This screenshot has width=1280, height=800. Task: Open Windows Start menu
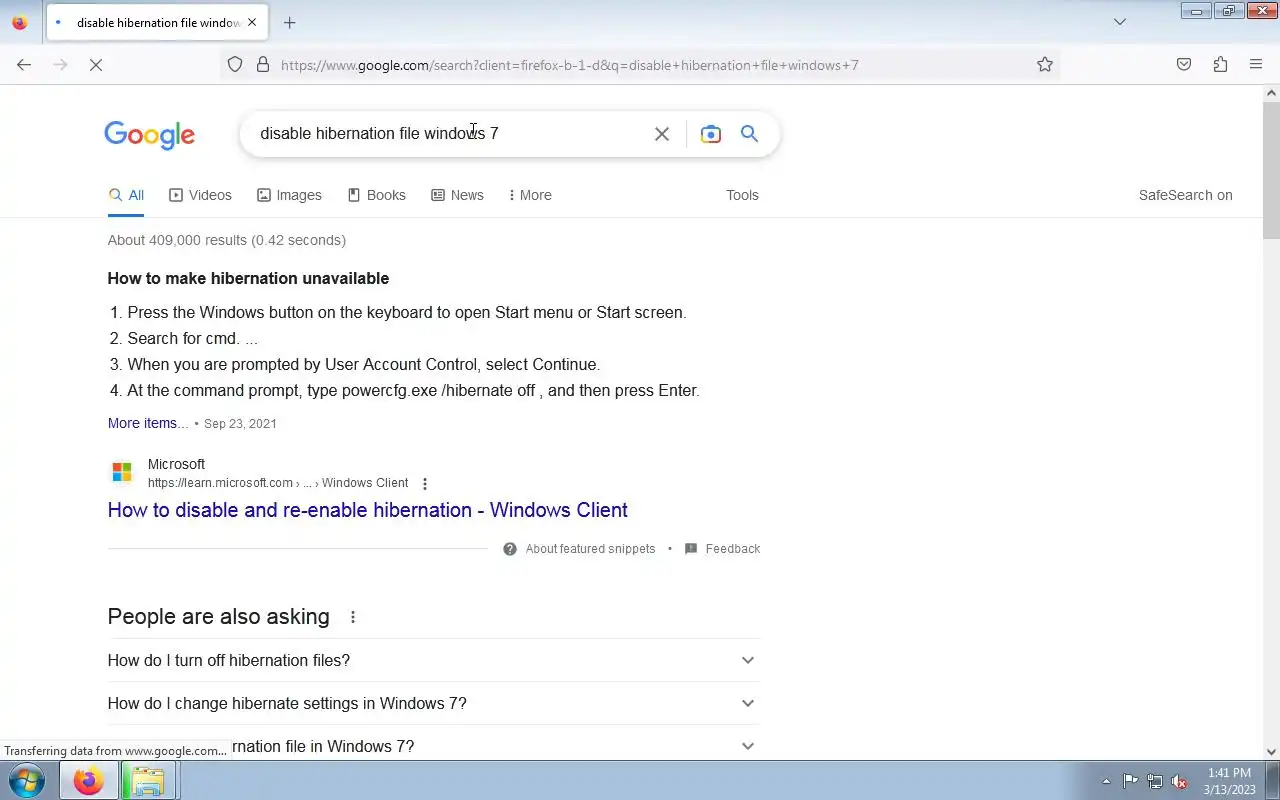tap(27, 780)
